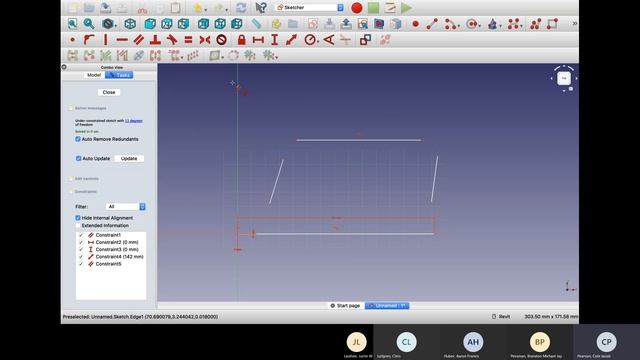The height and width of the screenshot is (360, 640).
Task: Click the What's This help cursor icon
Action: pyautogui.click(x=261, y=7)
